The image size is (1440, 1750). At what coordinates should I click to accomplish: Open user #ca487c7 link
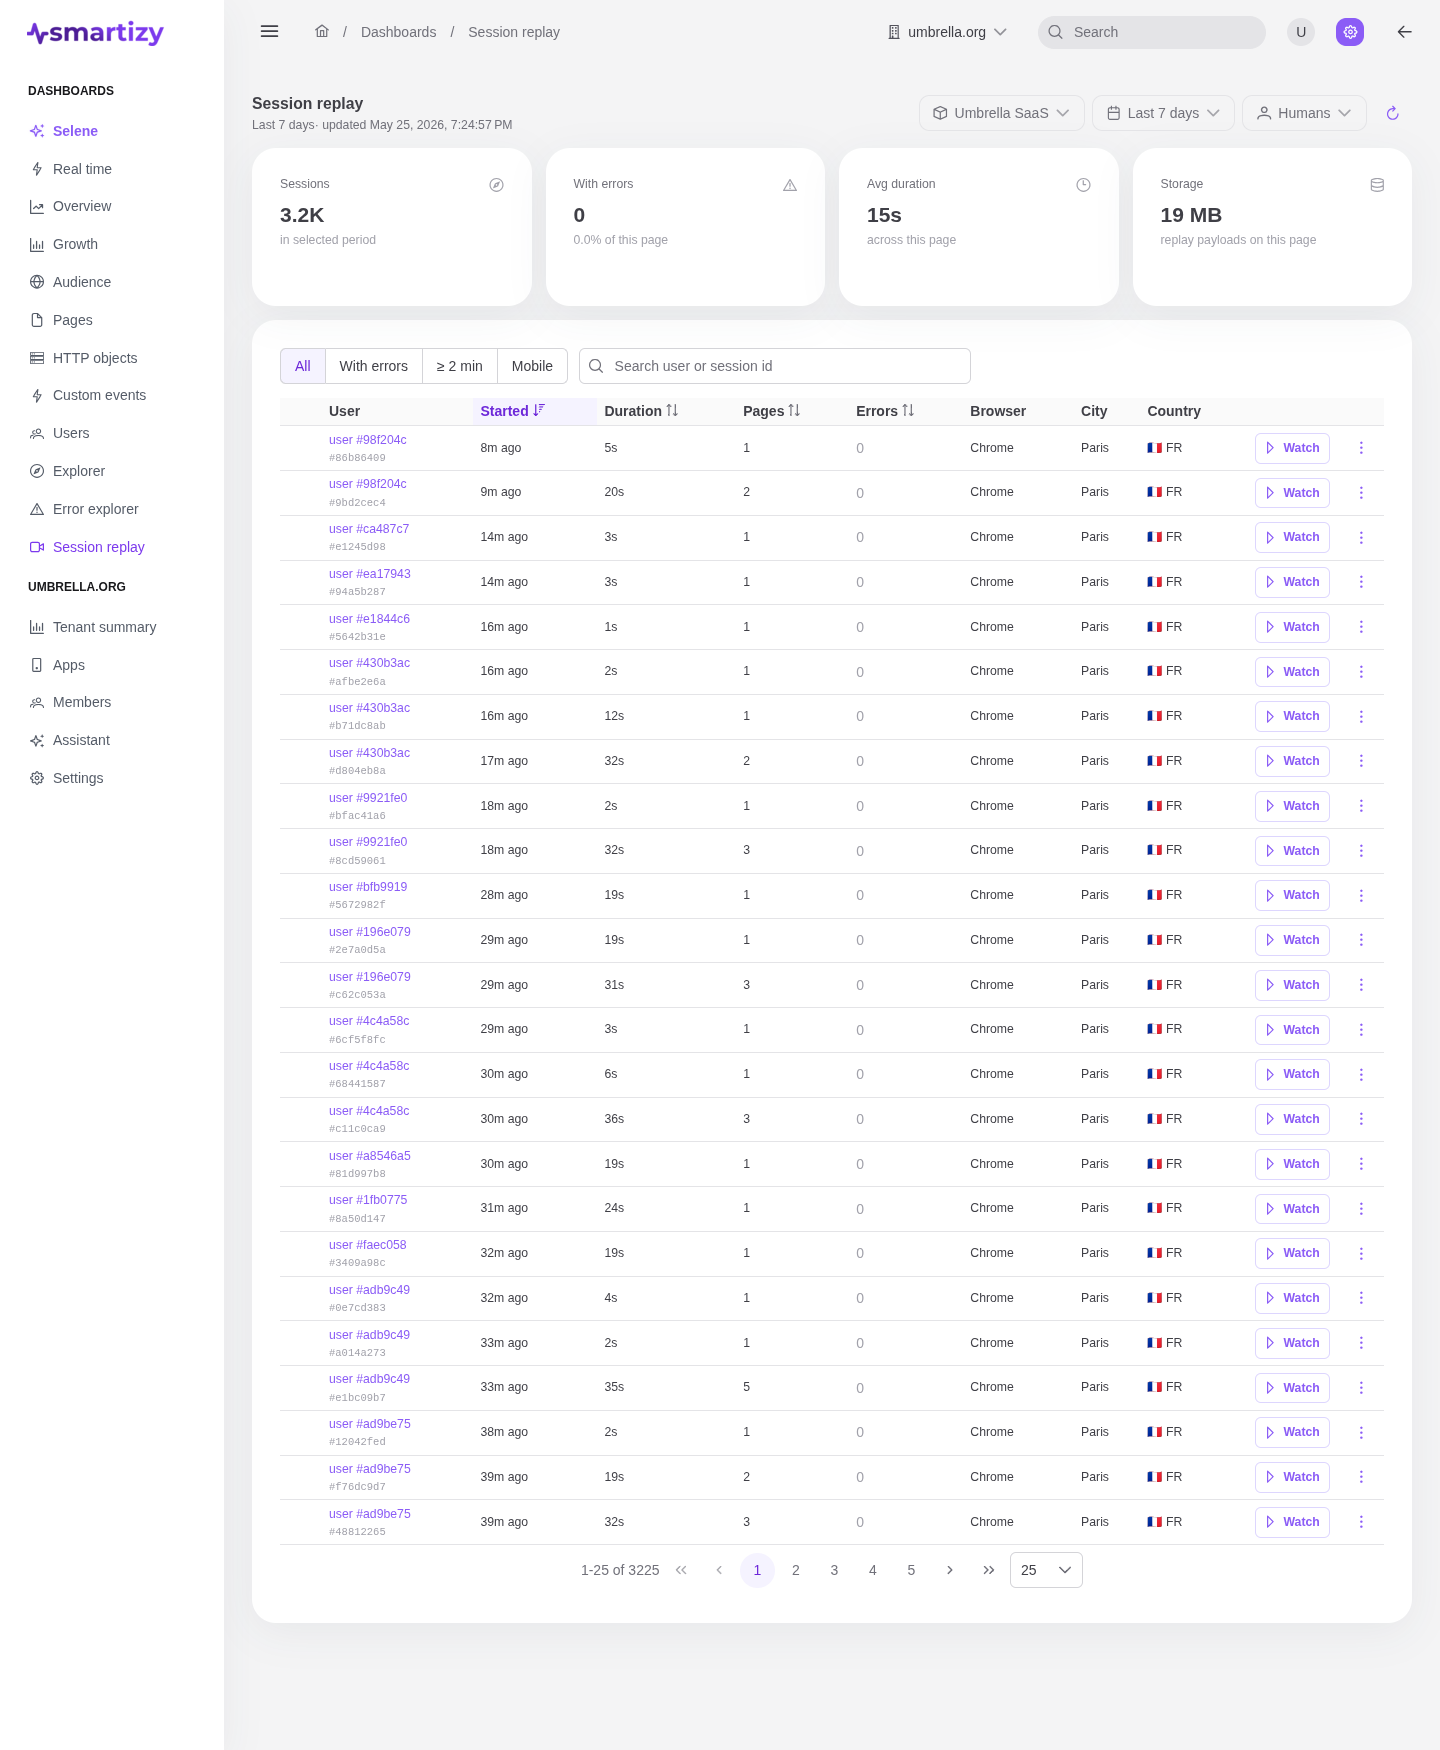pos(369,529)
